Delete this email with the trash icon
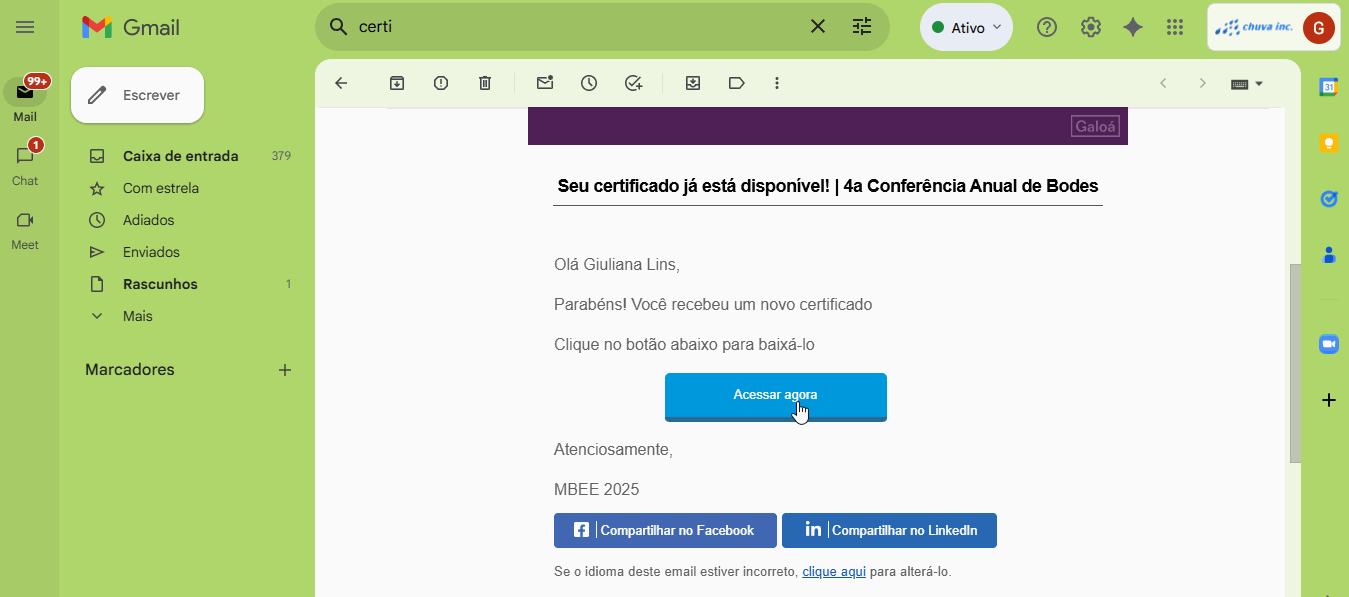The height and width of the screenshot is (597, 1349). [x=485, y=83]
